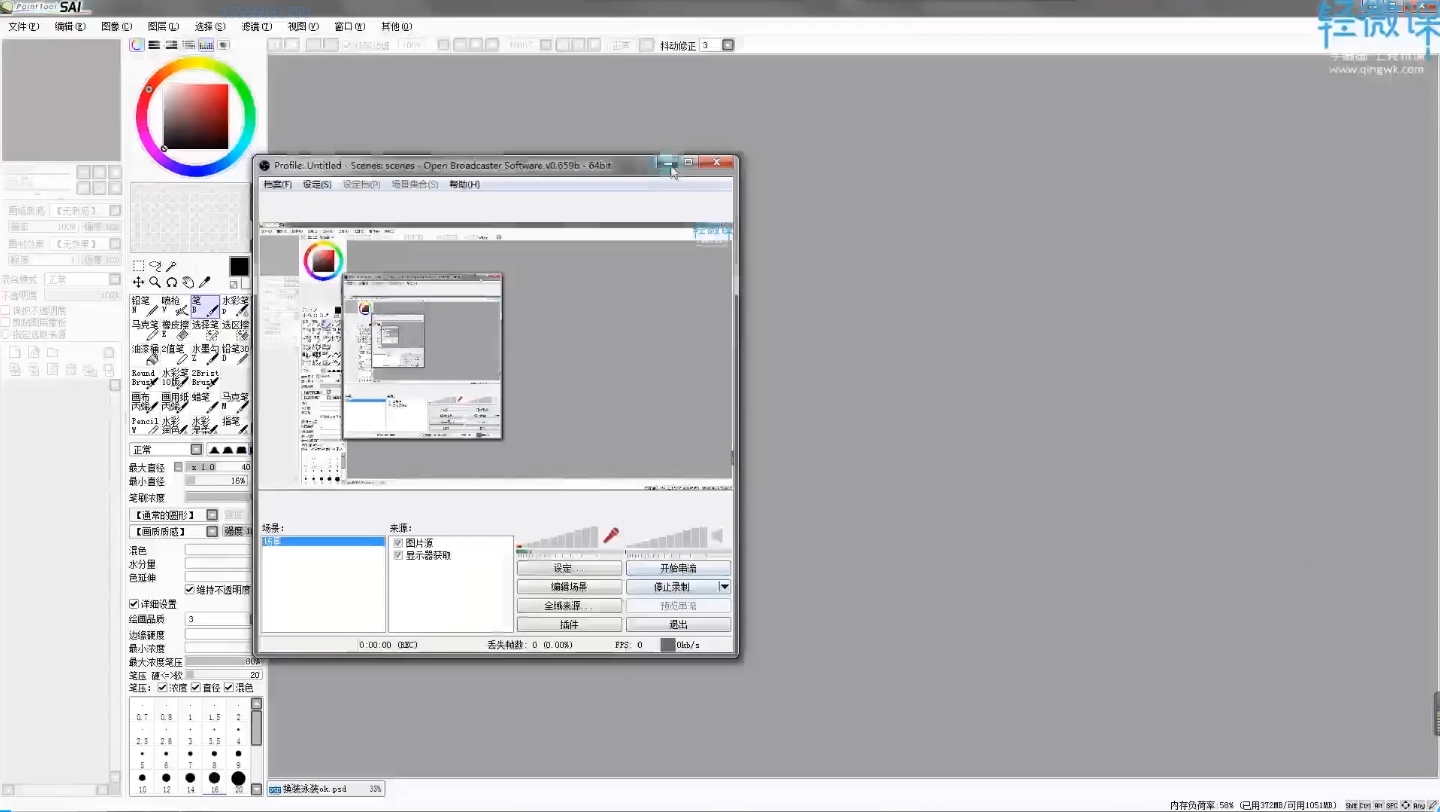Screen dimensions: 1440x812
Task: Show the color wheel panel
Action: click(137, 45)
